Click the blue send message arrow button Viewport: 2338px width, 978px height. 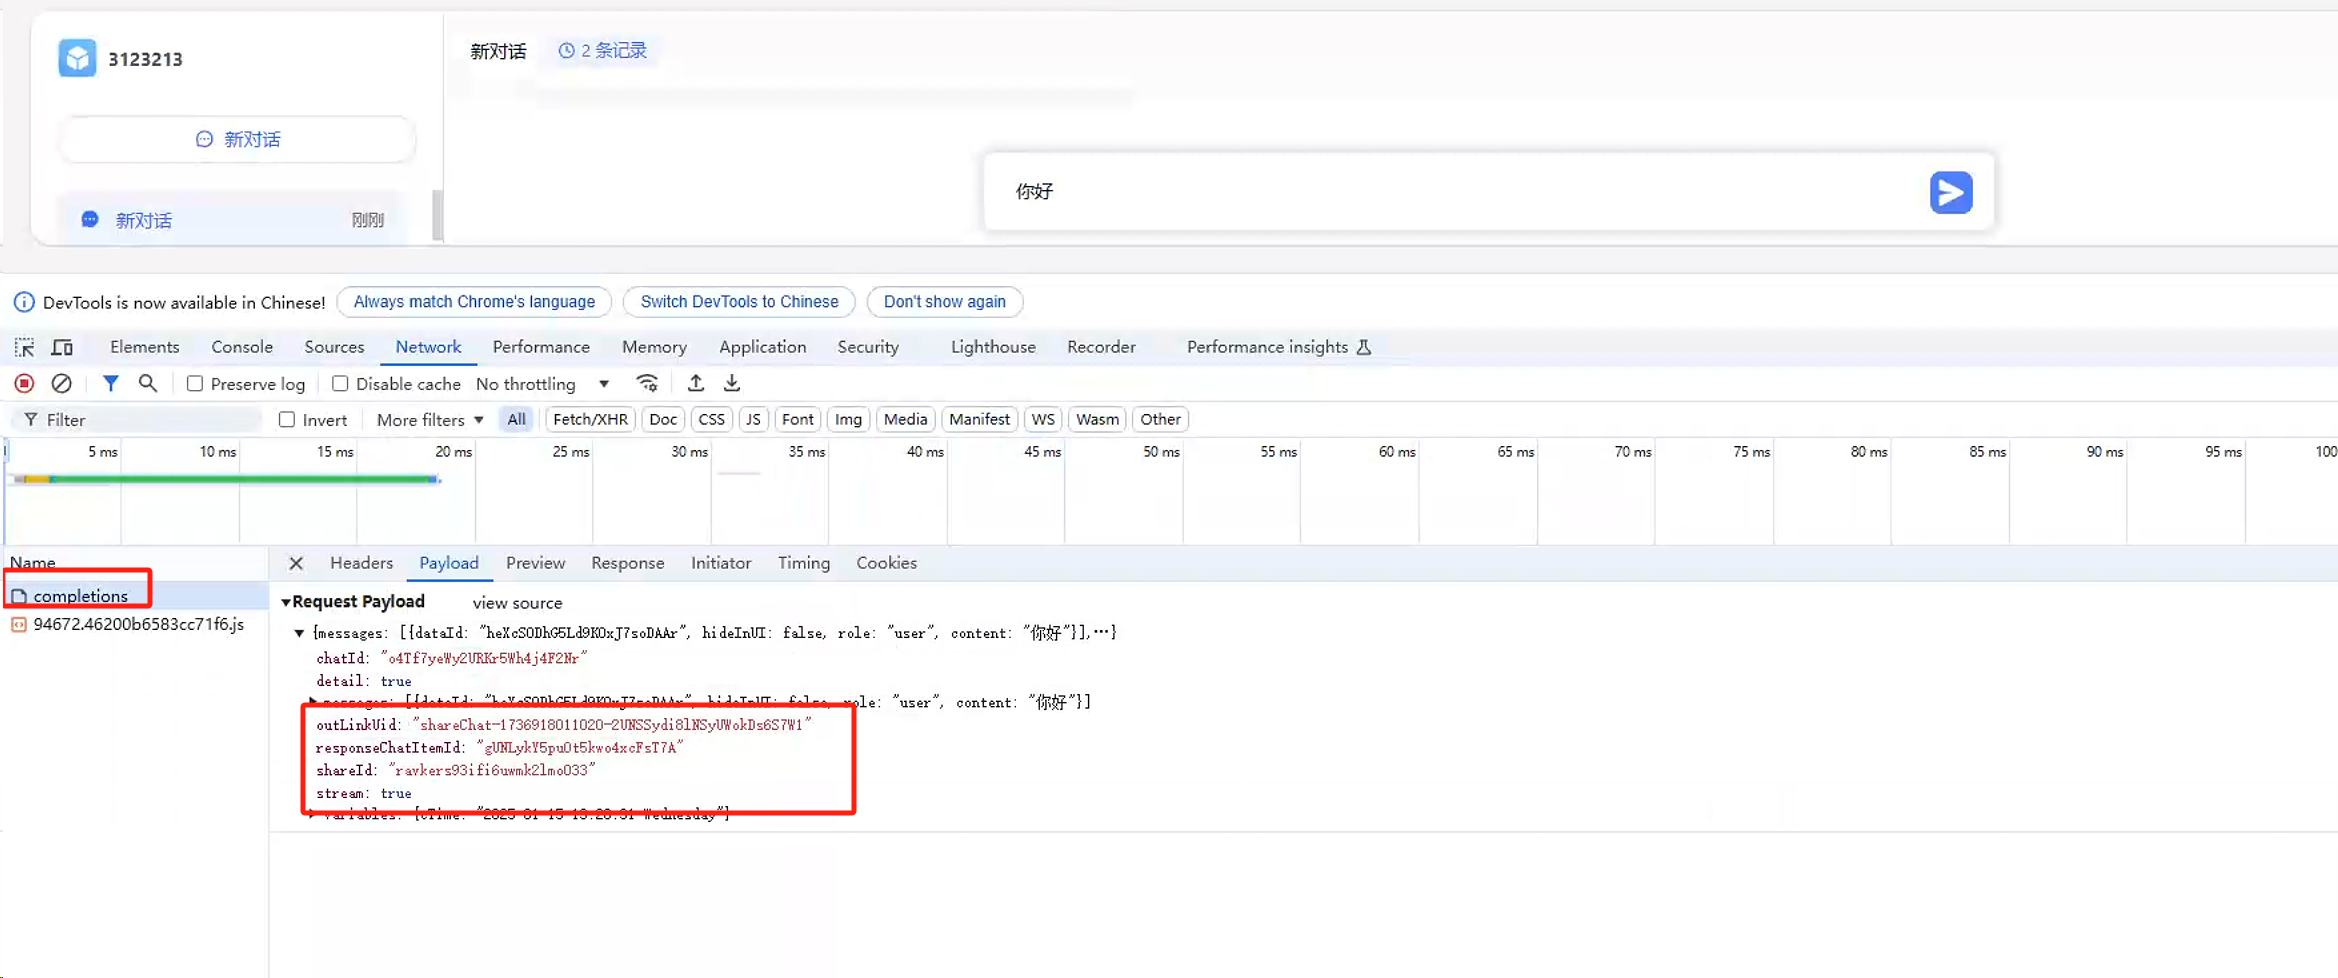pos(1950,192)
